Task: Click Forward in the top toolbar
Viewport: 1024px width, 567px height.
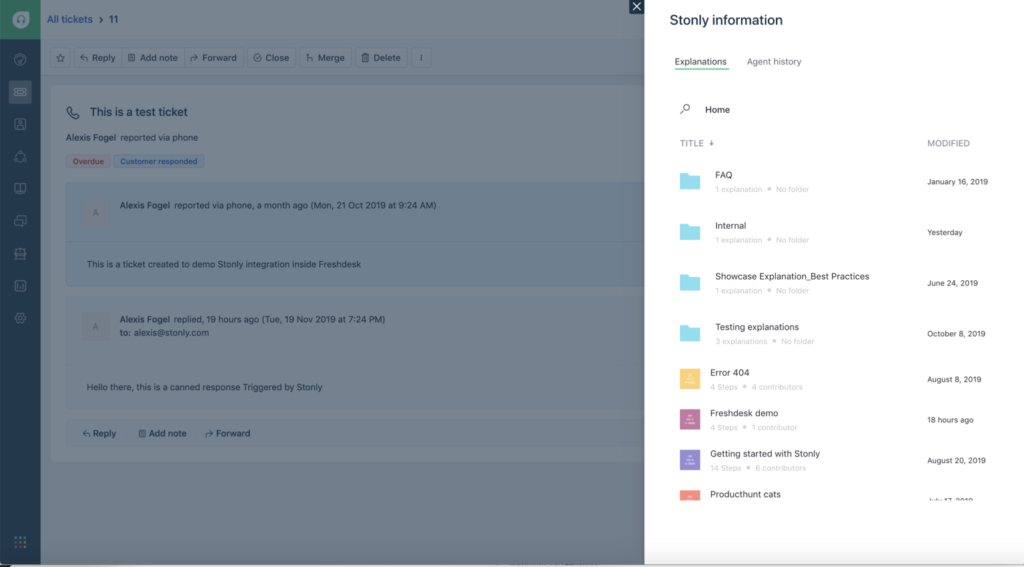Action: (214, 57)
